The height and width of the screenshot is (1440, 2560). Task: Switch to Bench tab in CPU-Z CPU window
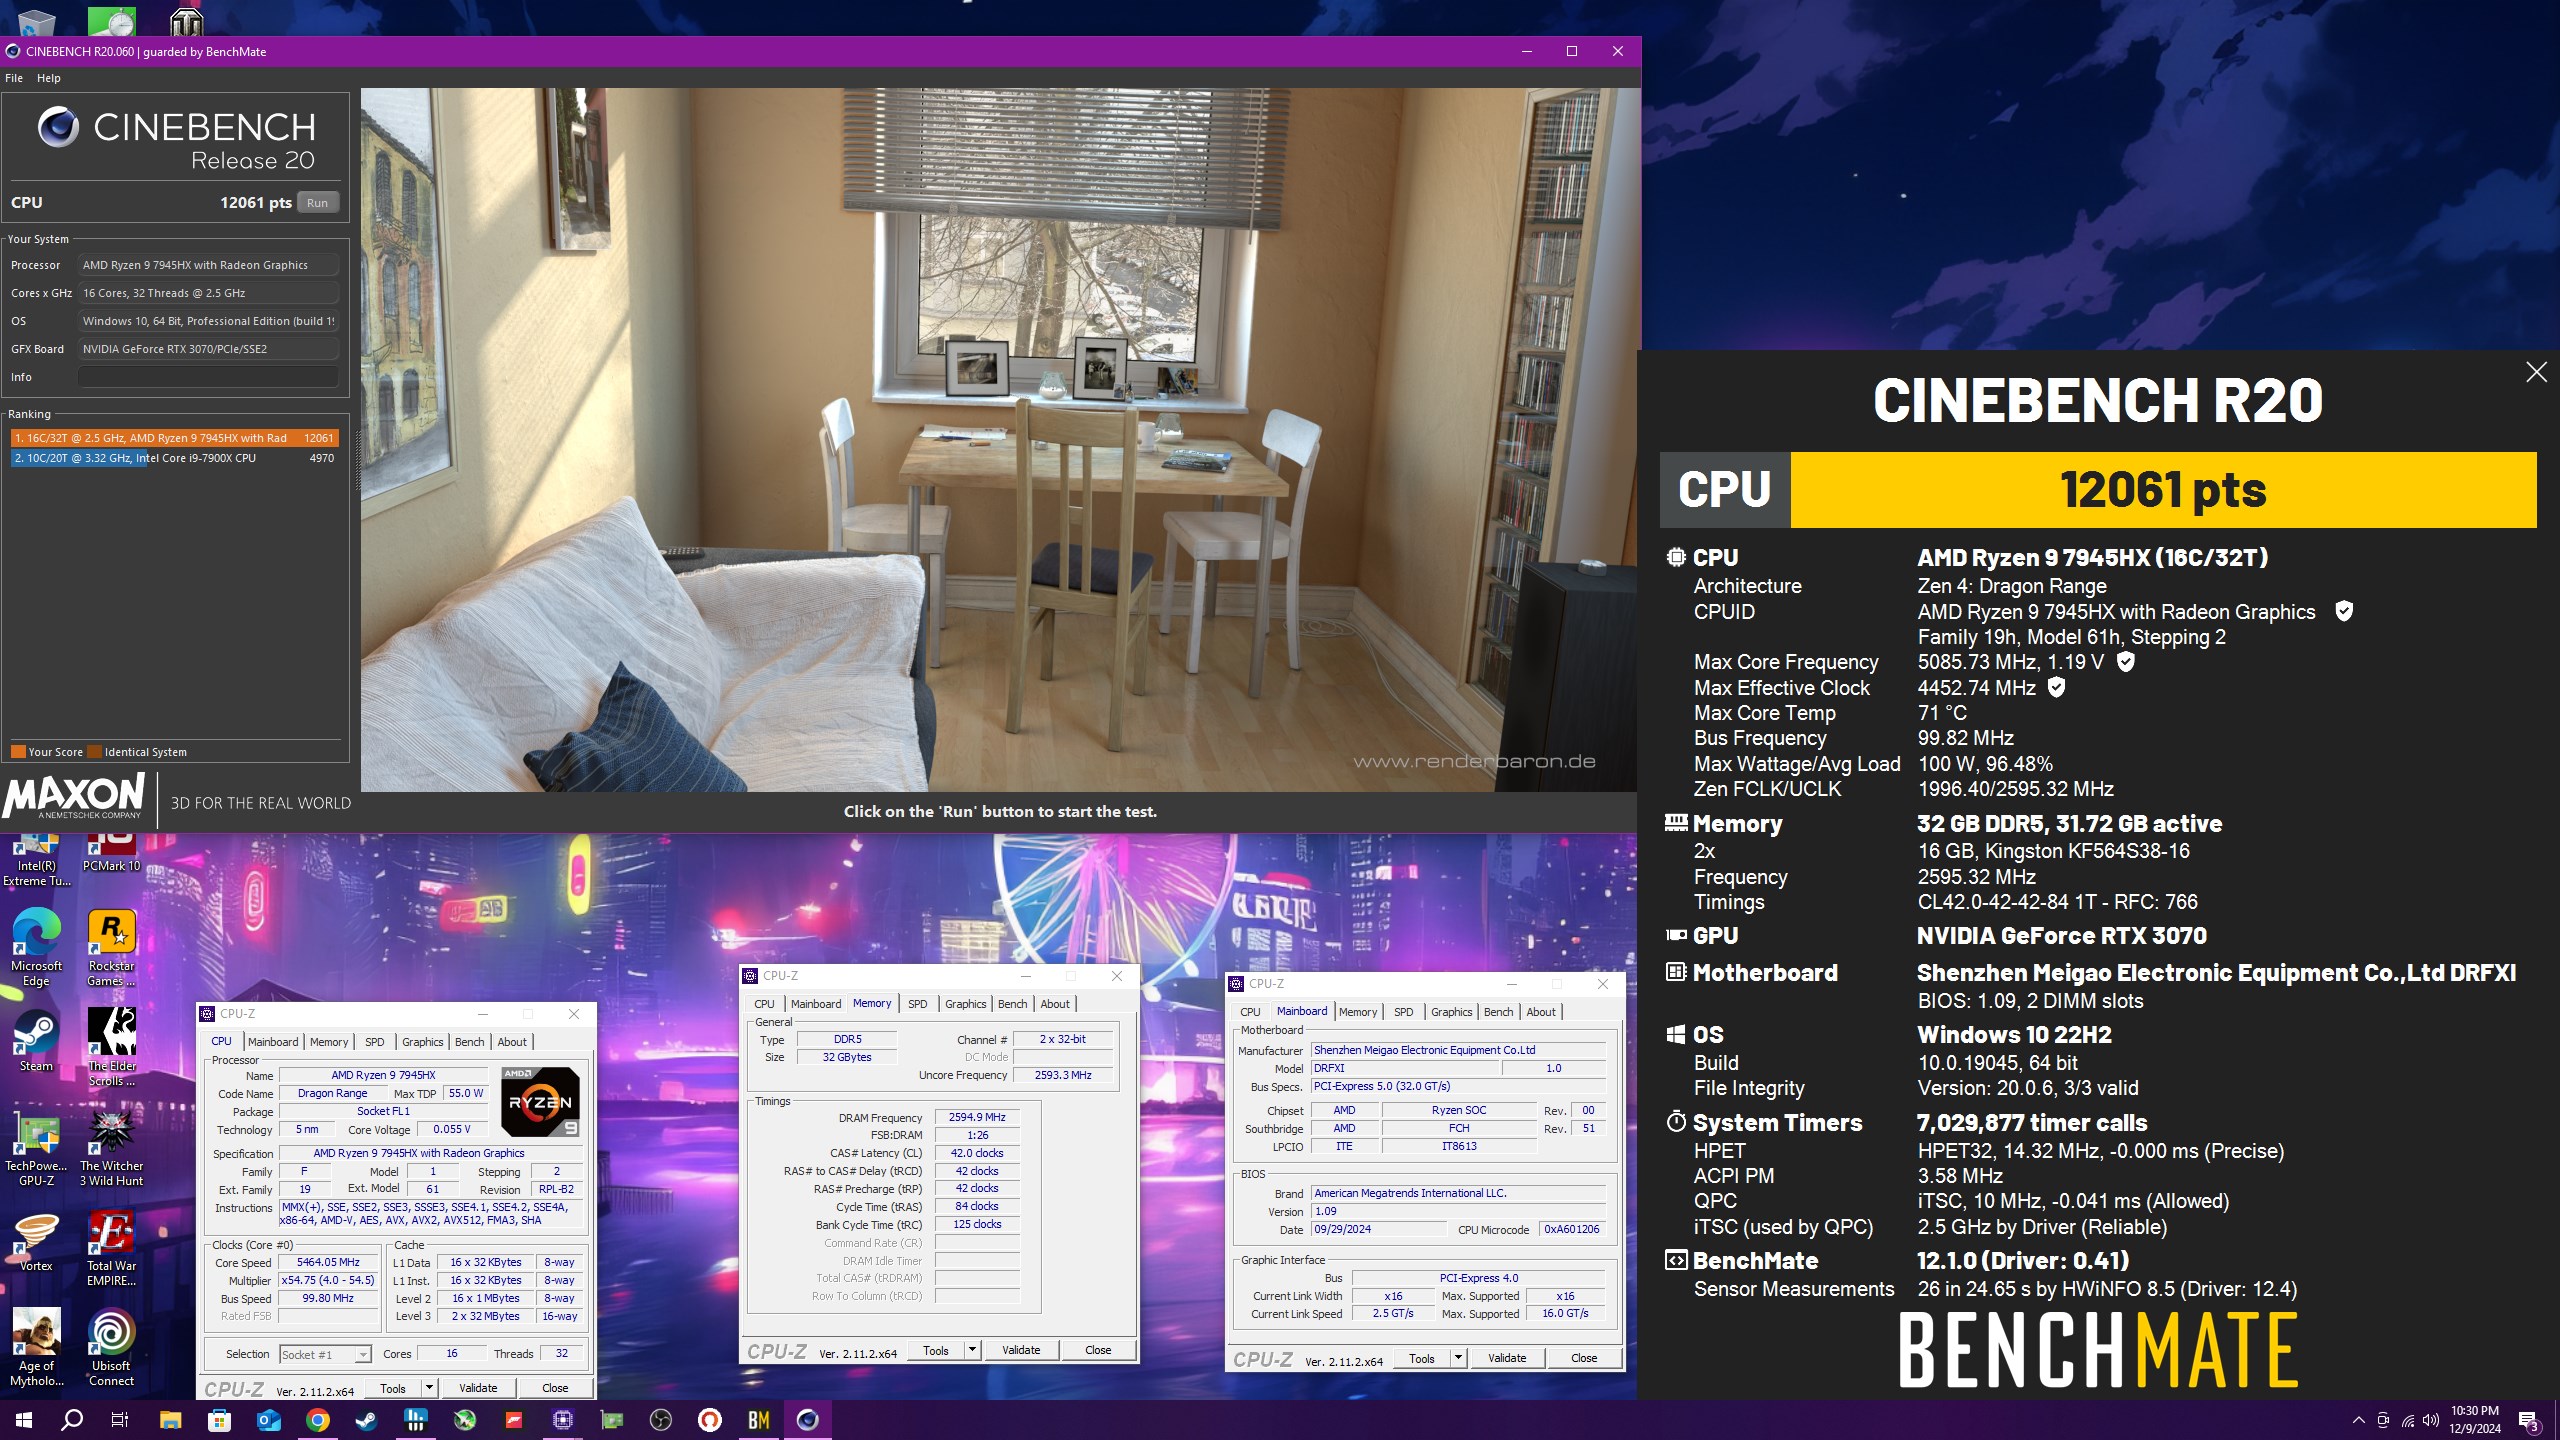pyautogui.click(x=469, y=1042)
